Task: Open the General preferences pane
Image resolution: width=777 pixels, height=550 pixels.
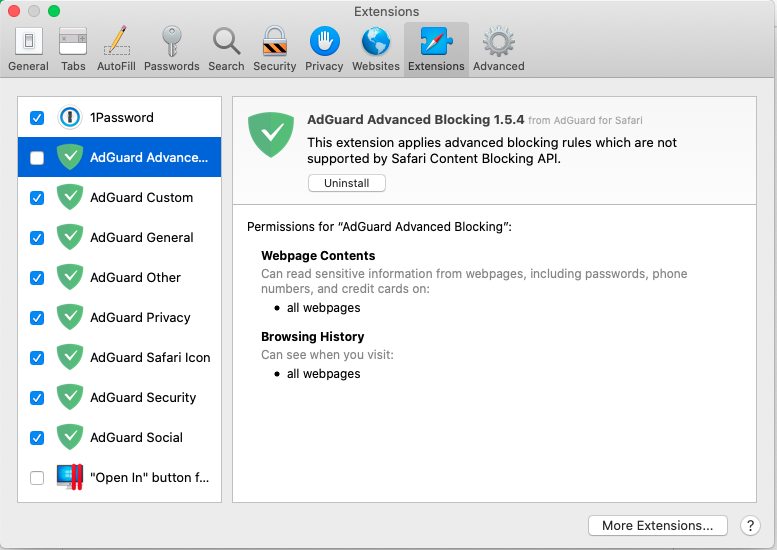Action: click(28, 50)
